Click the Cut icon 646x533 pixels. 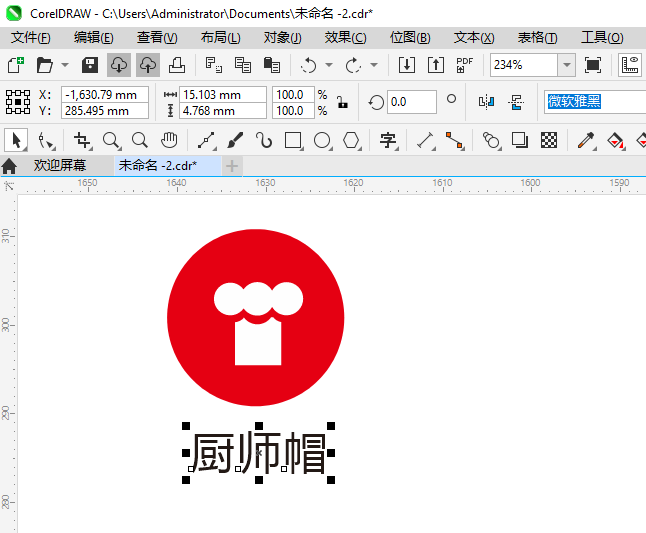point(213,65)
